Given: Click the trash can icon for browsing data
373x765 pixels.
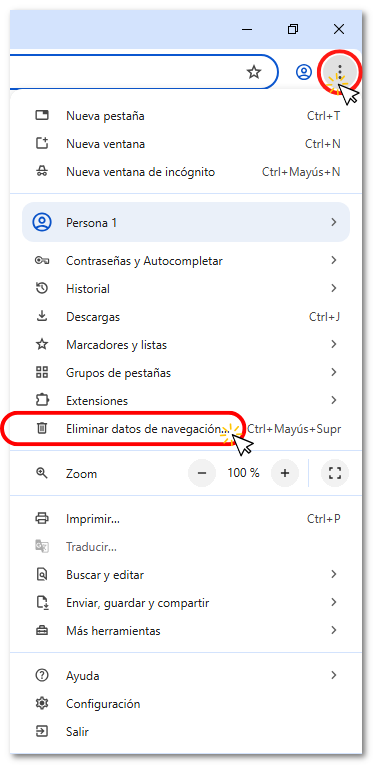Looking at the screenshot, I should point(42,429).
